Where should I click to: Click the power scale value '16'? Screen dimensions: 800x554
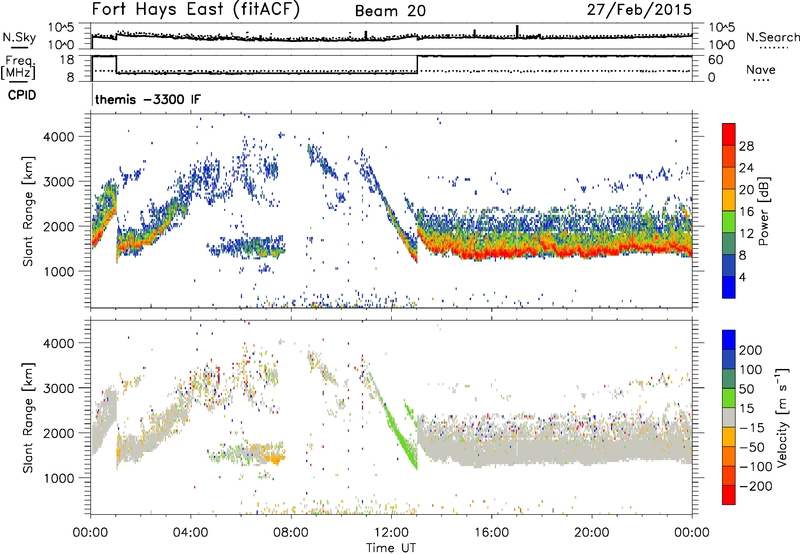click(x=746, y=212)
